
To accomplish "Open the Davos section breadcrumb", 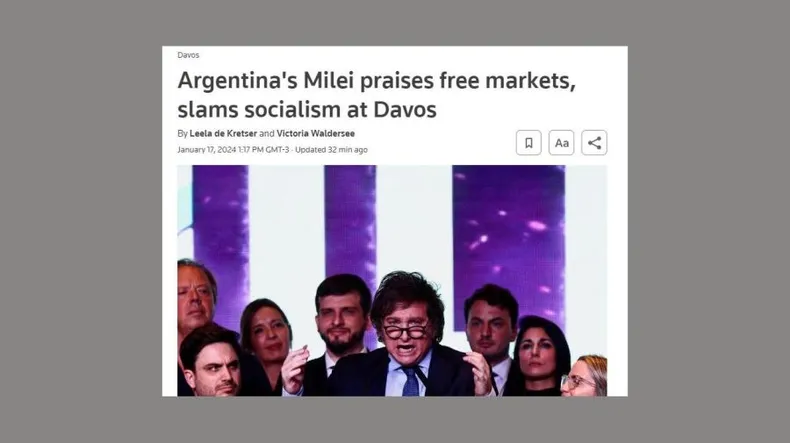I will 188,55.
